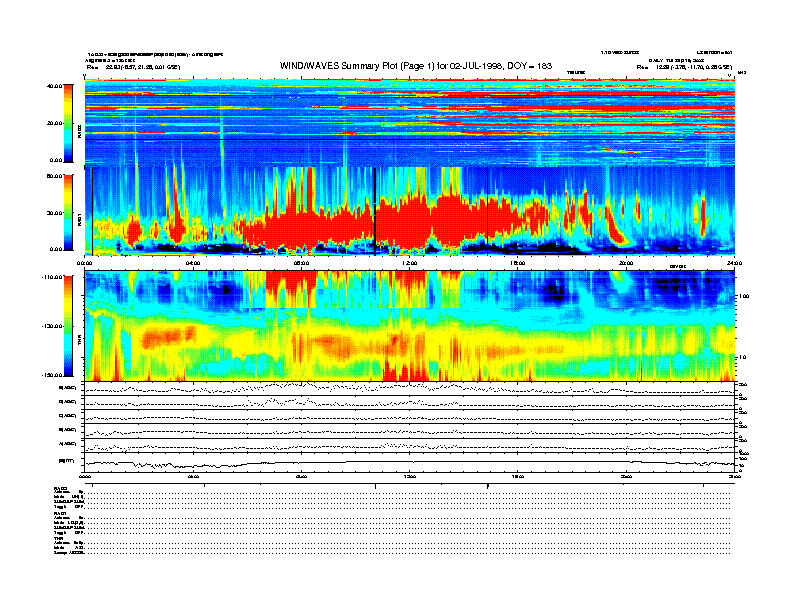Image resolution: width=792 pixels, height=612 pixels.
Task: Click the RAD2 heading in the bottom status table
Action: [60, 489]
